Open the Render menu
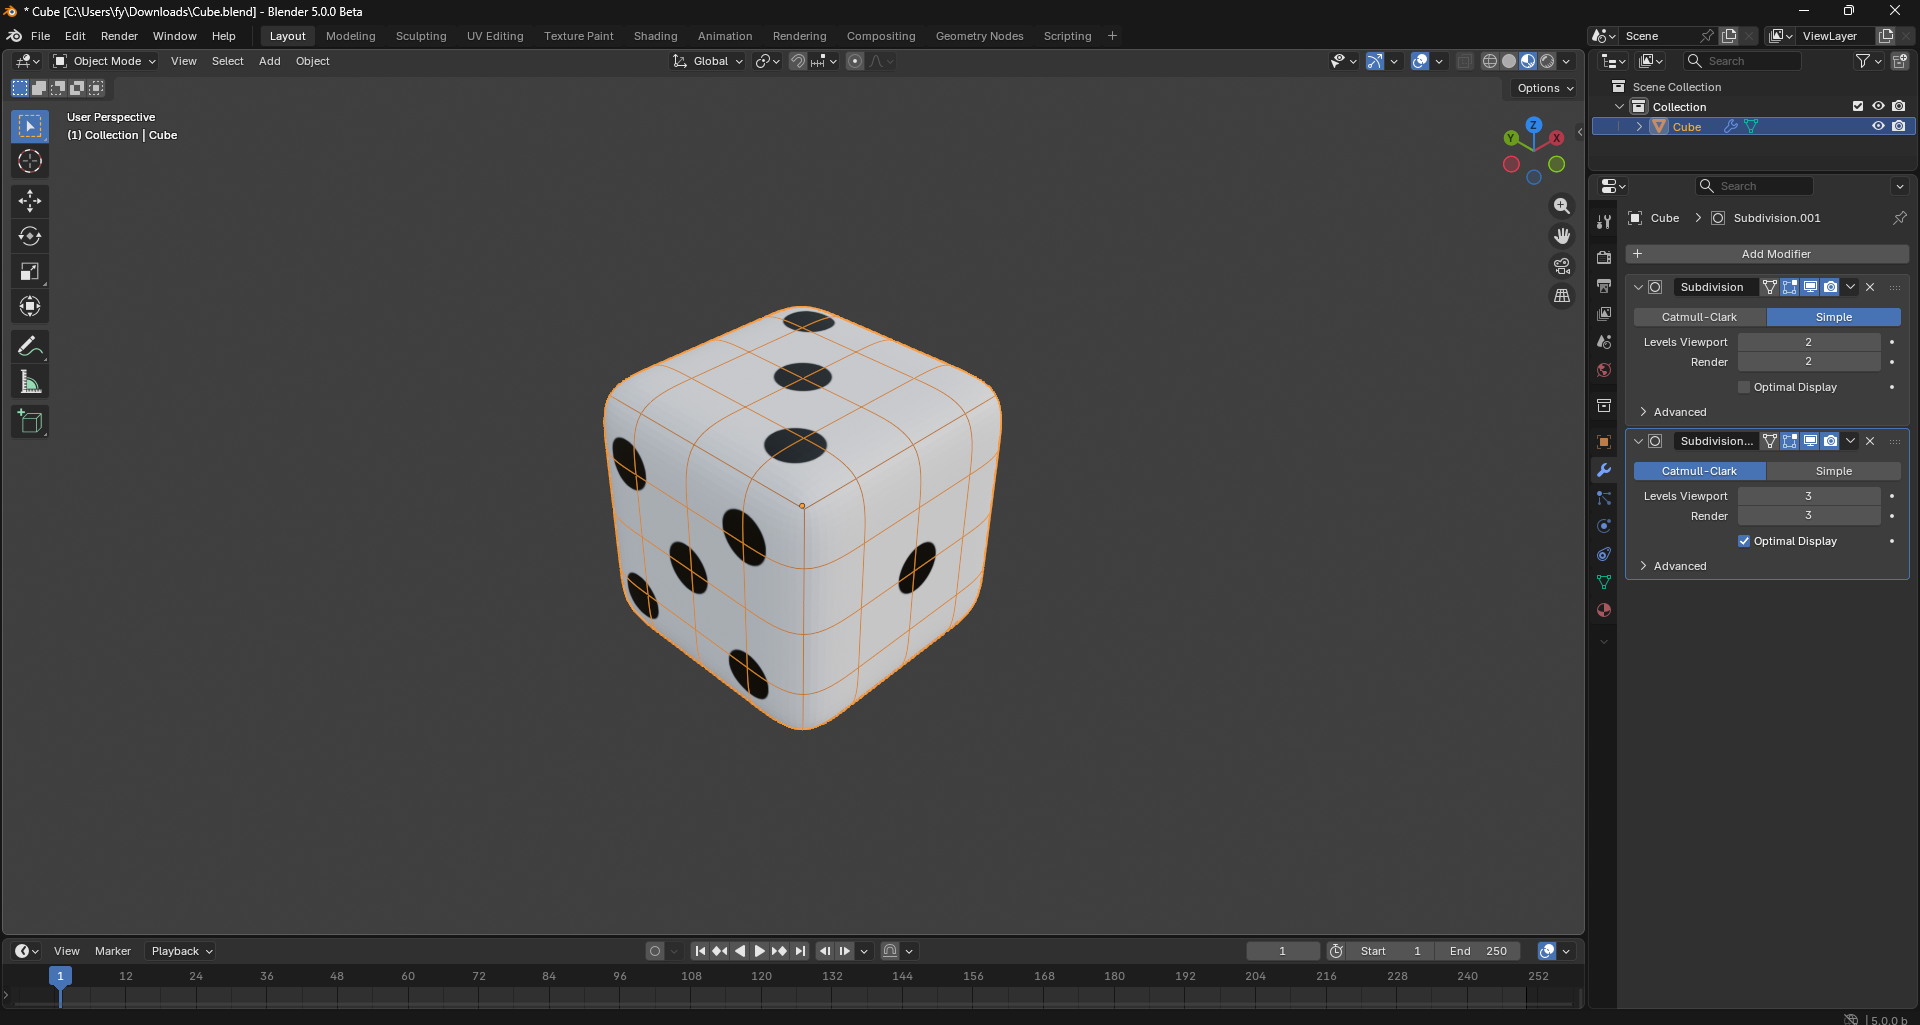Viewport: 1920px width, 1025px height. point(119,36)
